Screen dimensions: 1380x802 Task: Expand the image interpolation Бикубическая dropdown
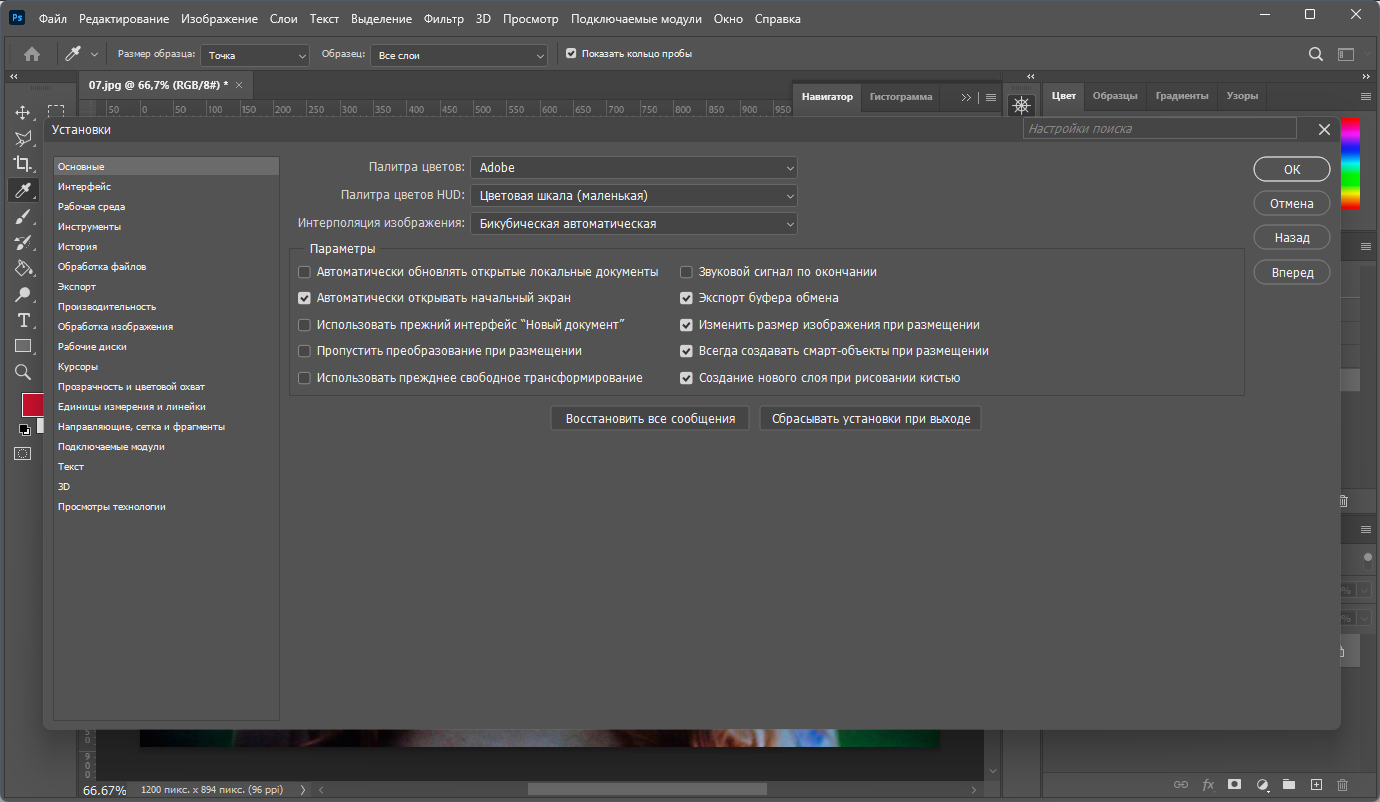[634, 224]
